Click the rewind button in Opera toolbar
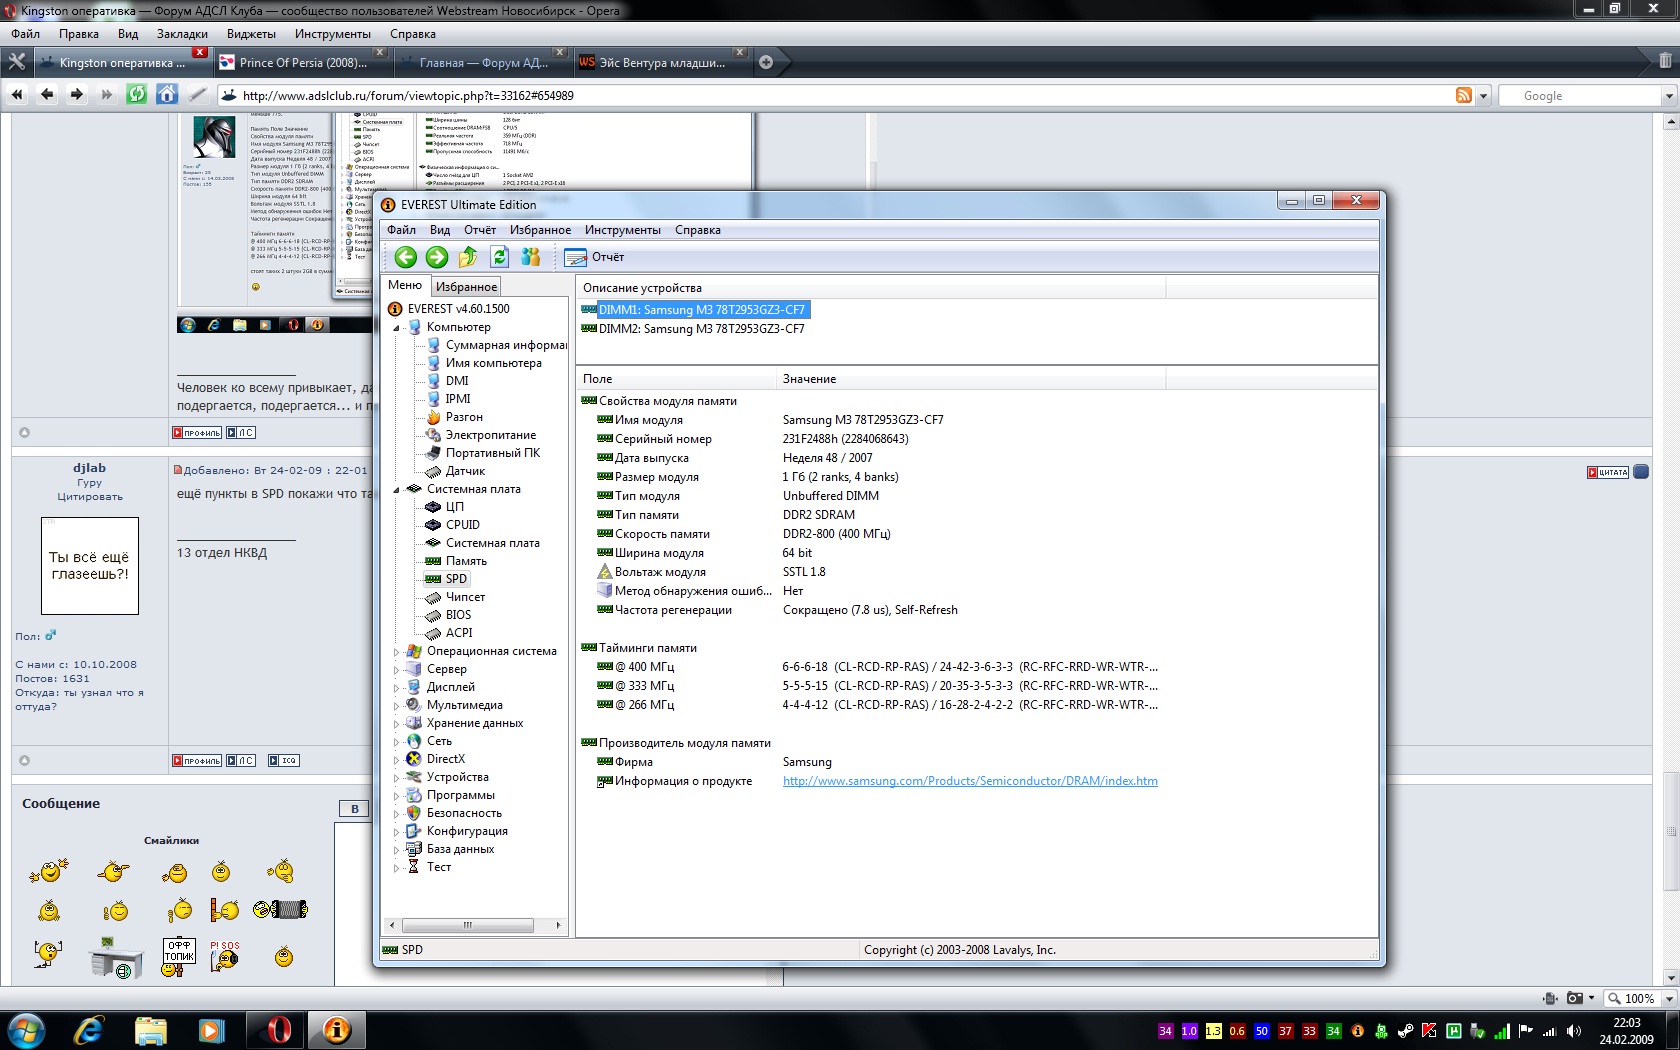The height and width of the screenshot is (1050, 1680). click(17, 95)
